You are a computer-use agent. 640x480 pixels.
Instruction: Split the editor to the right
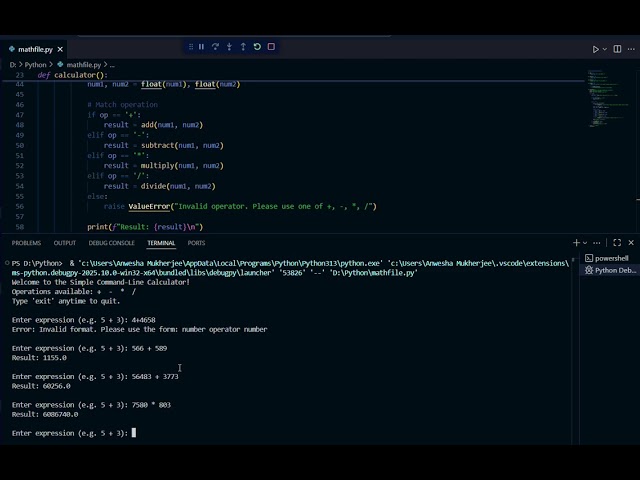(x=618, y=49)
